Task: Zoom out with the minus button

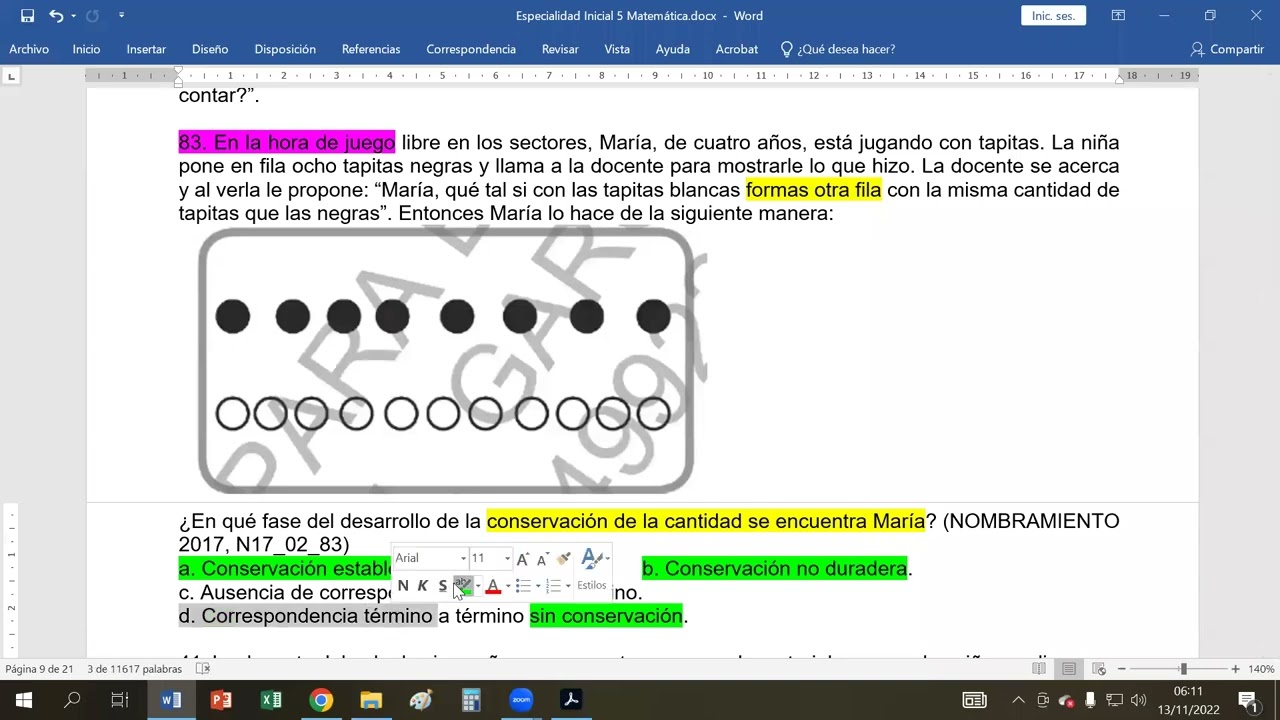Action: click(1122, 669)
